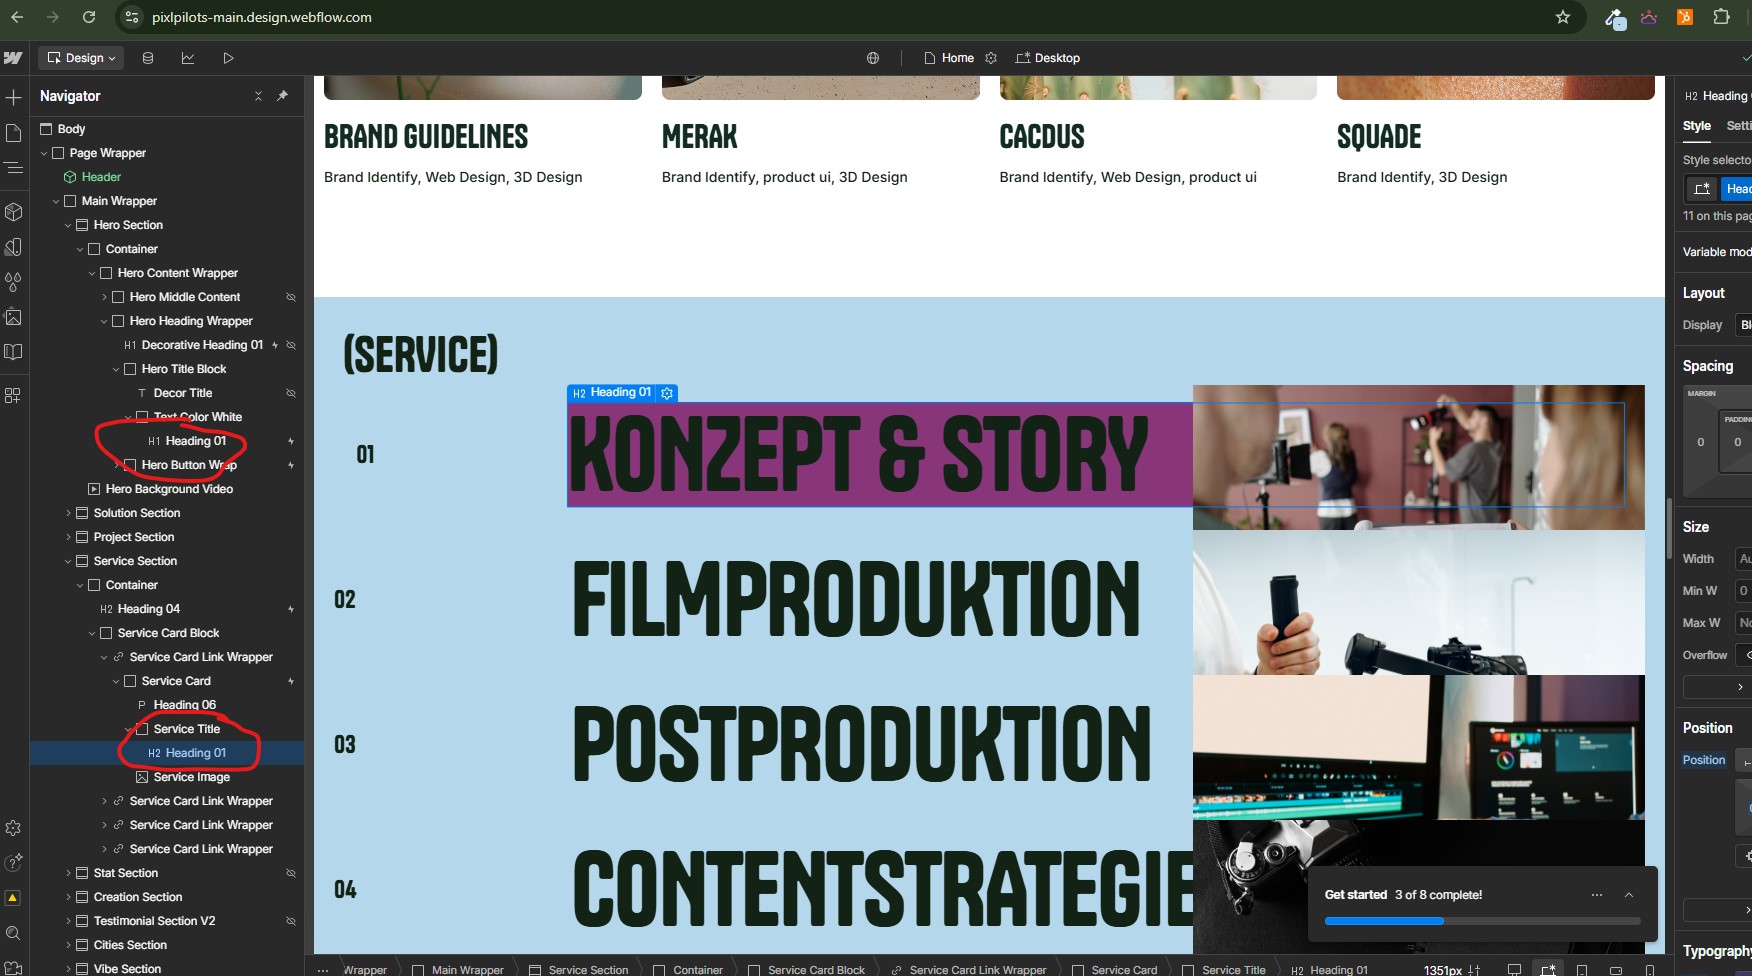
Task: Open the Home page selector
Action: [949, 58]
